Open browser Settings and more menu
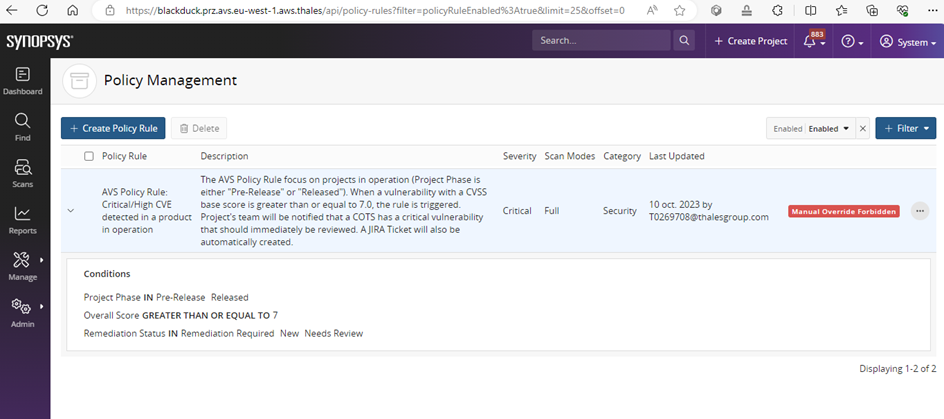The width and height of the screenshot is (944, 419). (x=931, y=10)
